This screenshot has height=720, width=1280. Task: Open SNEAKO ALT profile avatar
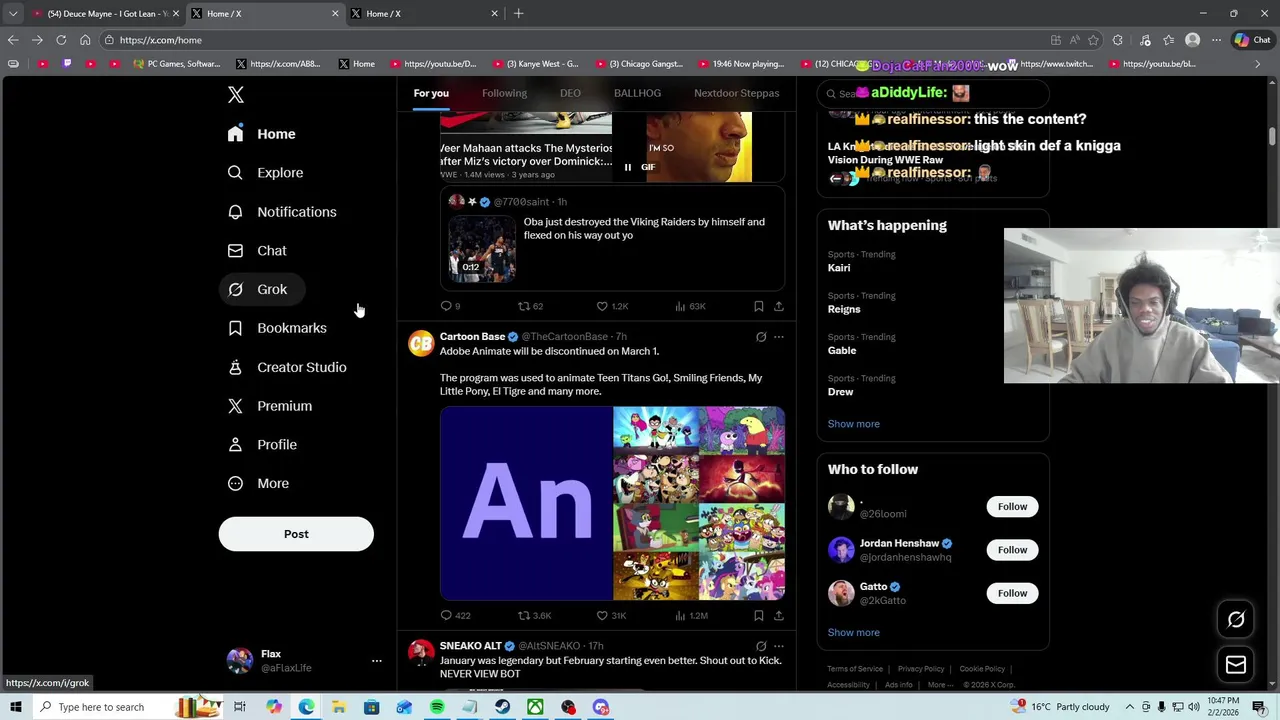[x=421, y=653]
